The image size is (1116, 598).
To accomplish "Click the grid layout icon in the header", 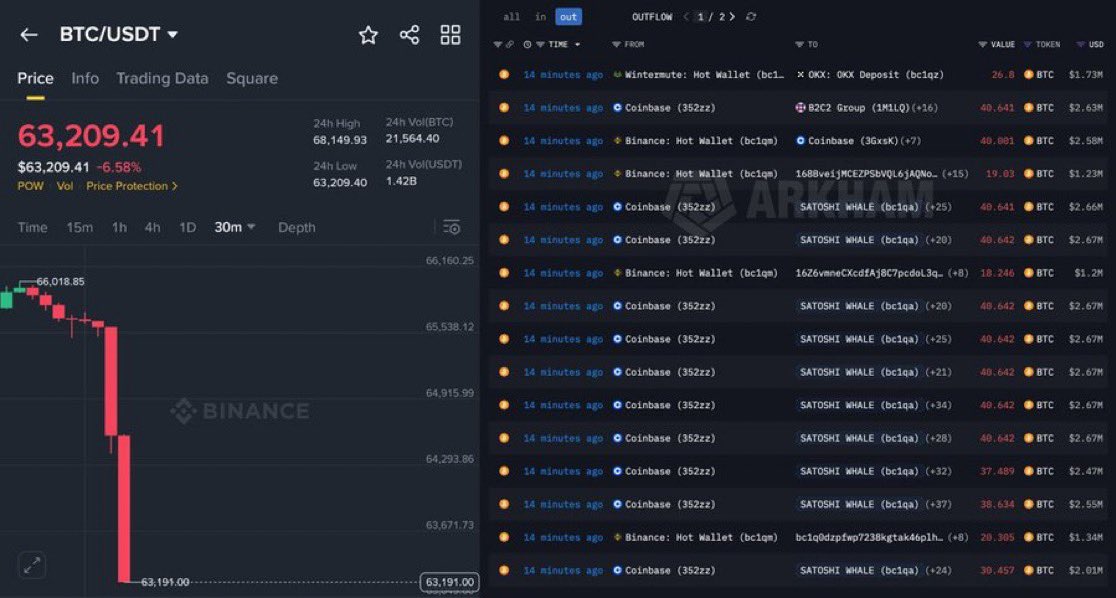I will pos(450,34).
